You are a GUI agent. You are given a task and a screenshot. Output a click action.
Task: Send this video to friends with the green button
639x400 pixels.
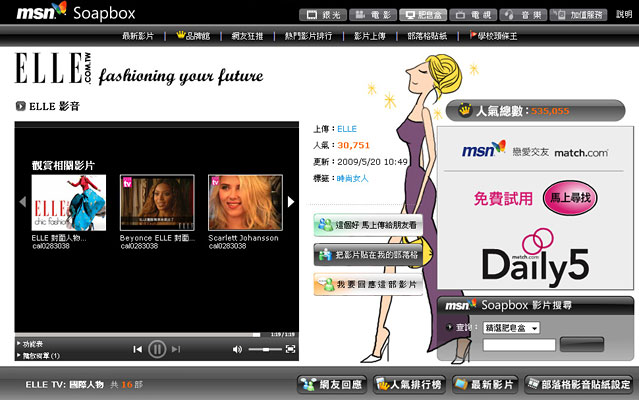click(x=368, y=225)
